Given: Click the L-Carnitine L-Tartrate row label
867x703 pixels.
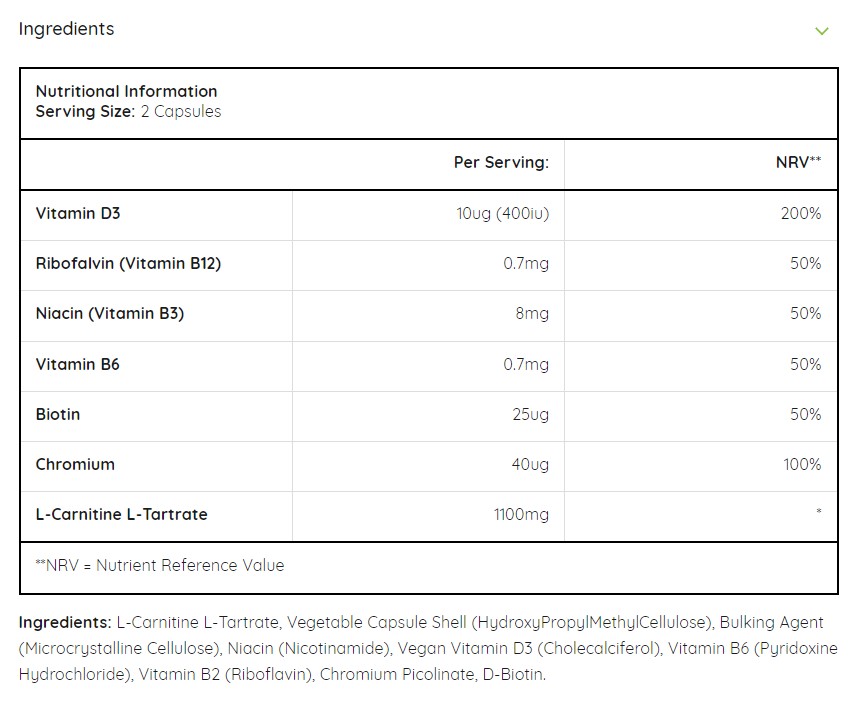Looking at the screenshot, I should click(122, 514).
